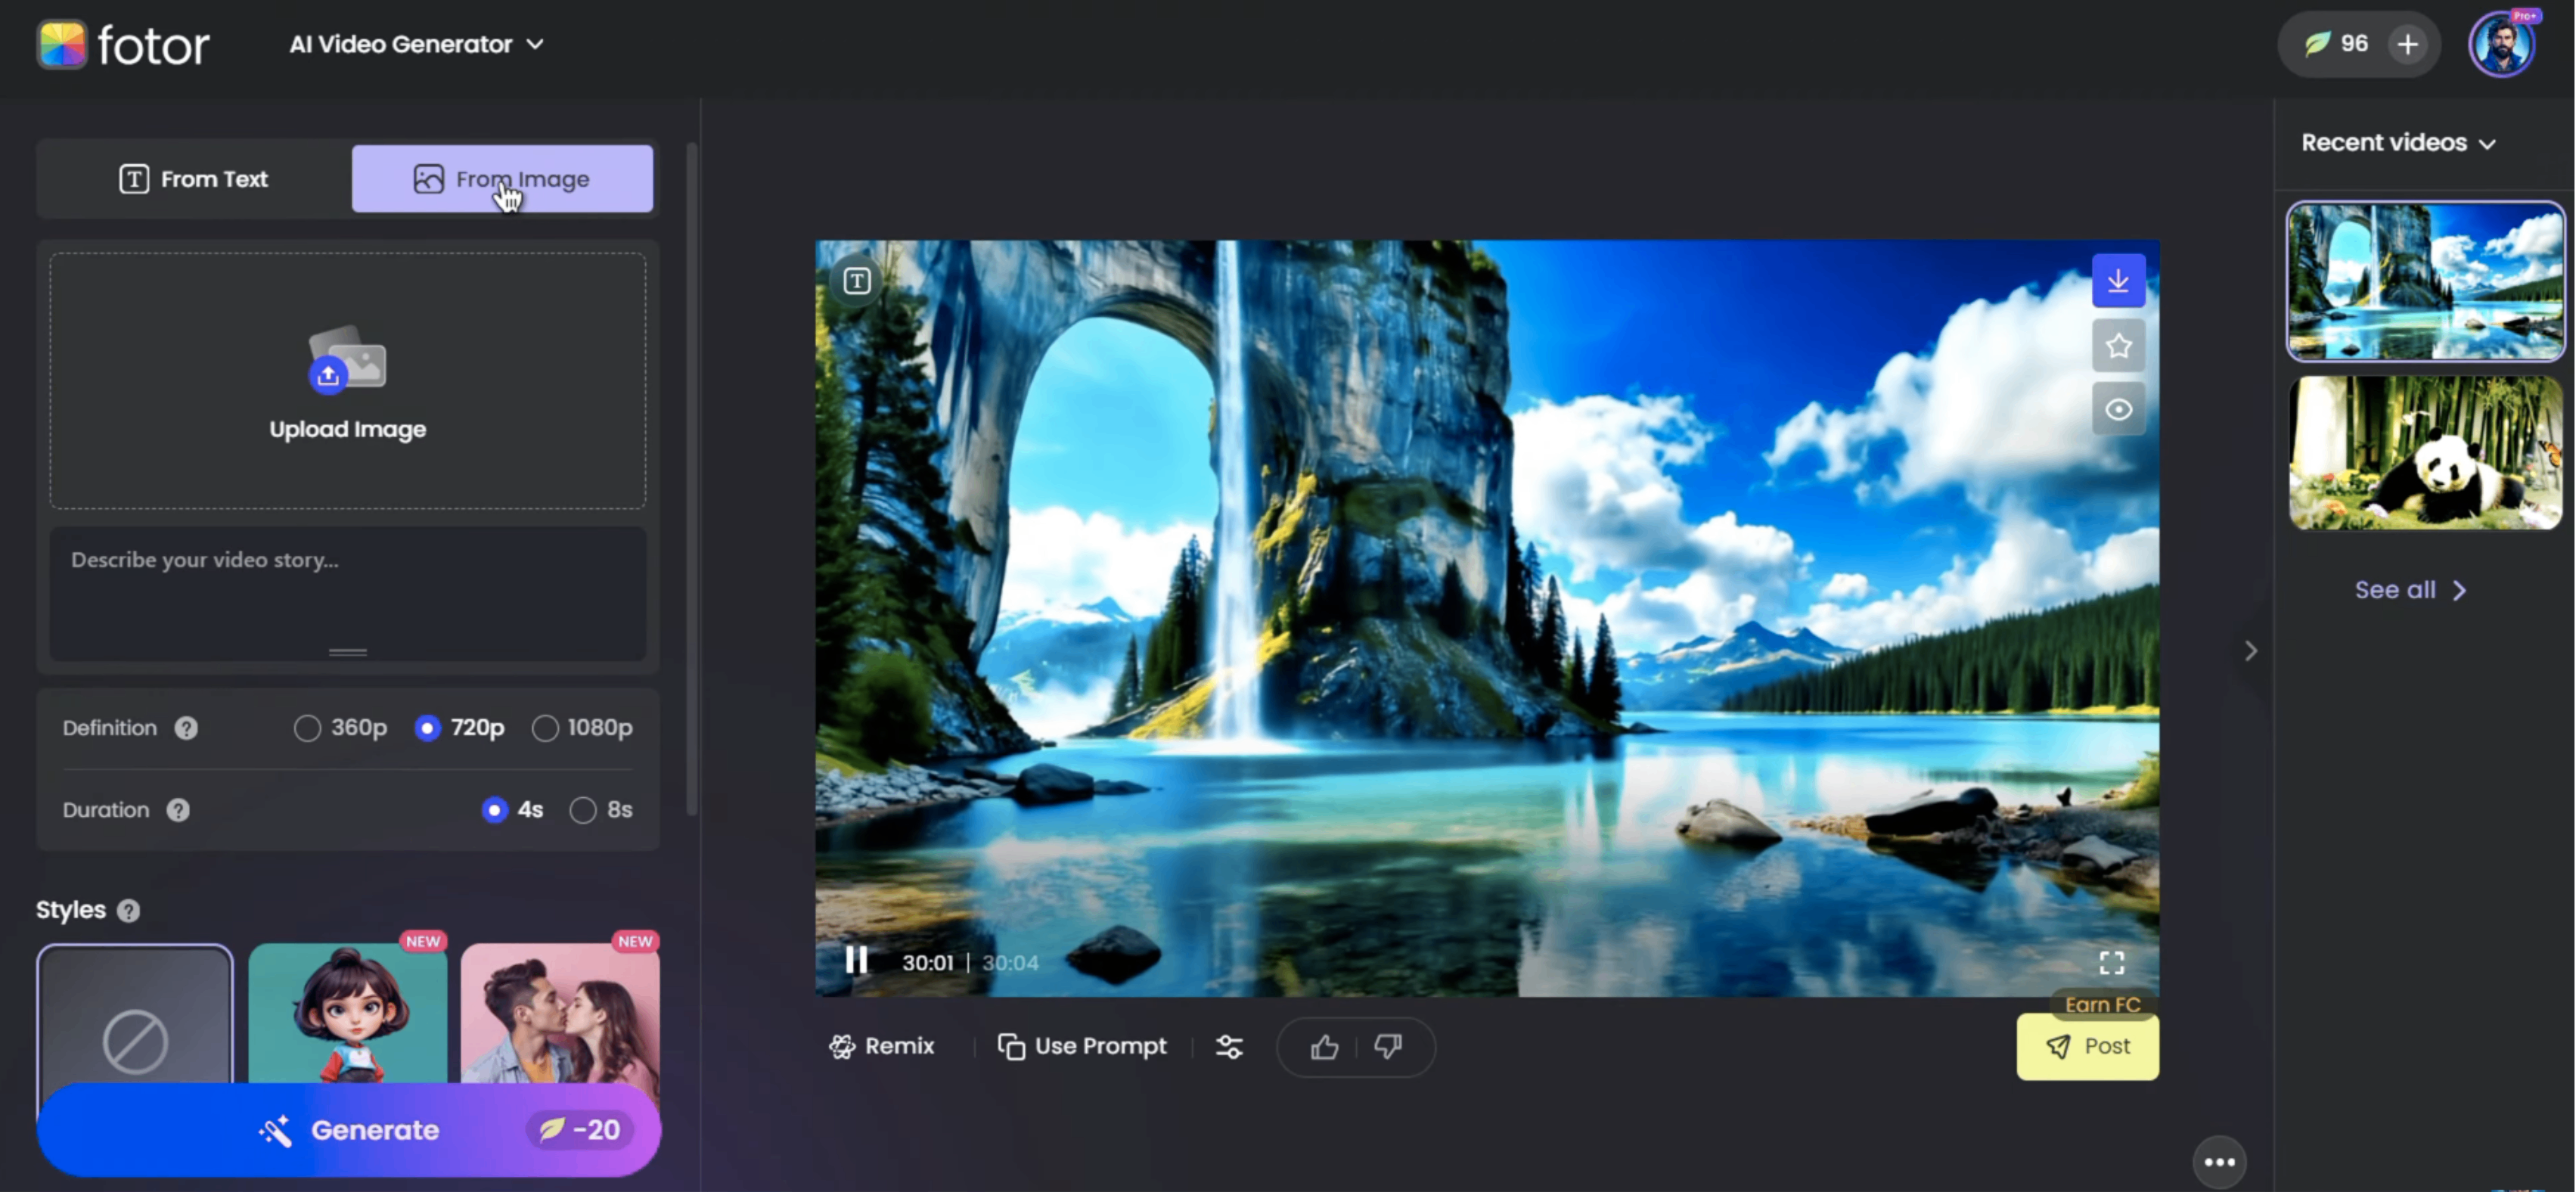The width and height of the screenshot is (2576, 1192).
Task: Switch to the From Text tab
Action: 193,179
